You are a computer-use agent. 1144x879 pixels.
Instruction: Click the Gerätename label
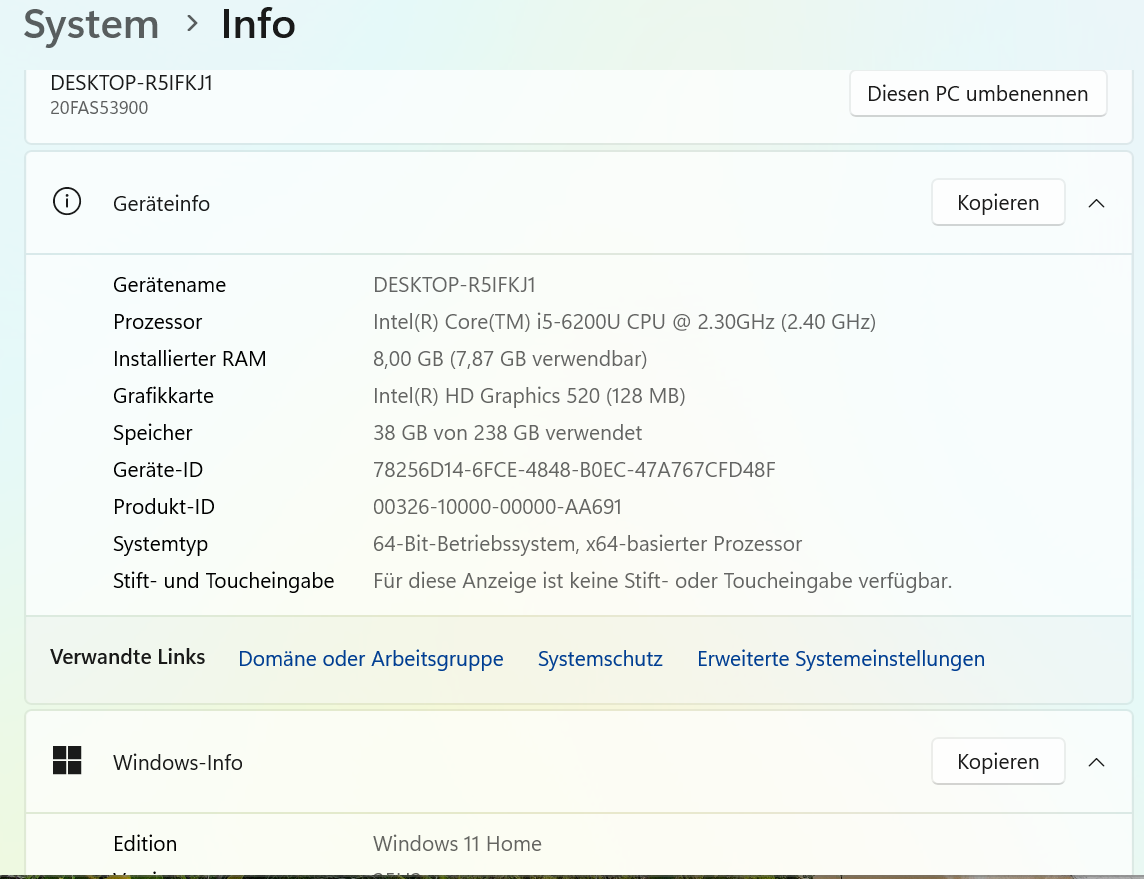(x=169, y=284)
